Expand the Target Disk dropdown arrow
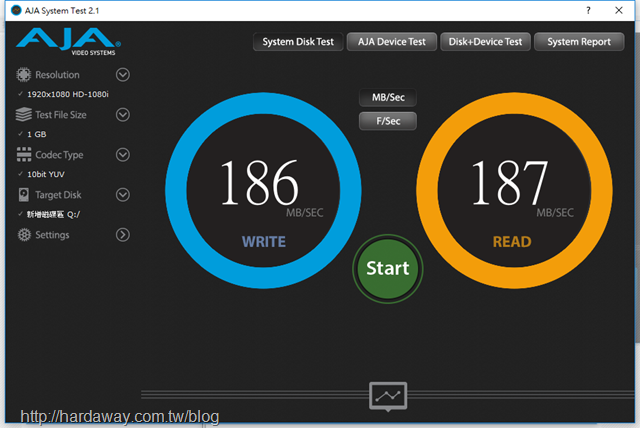Screen dimensions: 640x428 [123, 195]
